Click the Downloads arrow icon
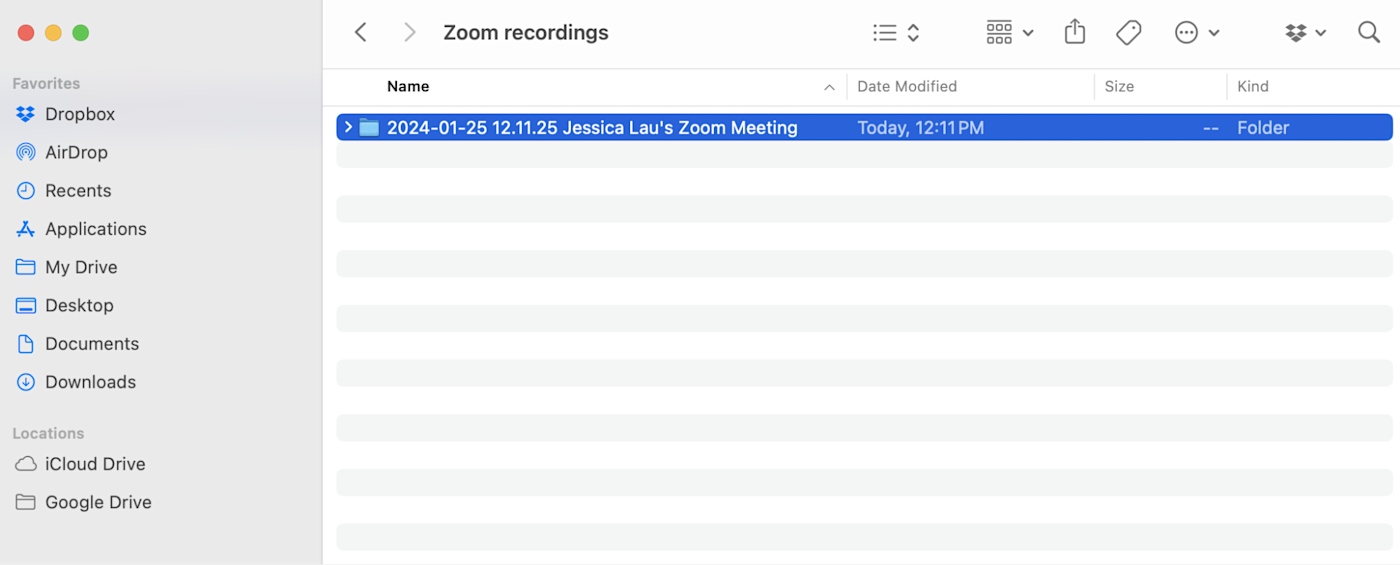 pyautogui.click(x=25, y=382)
